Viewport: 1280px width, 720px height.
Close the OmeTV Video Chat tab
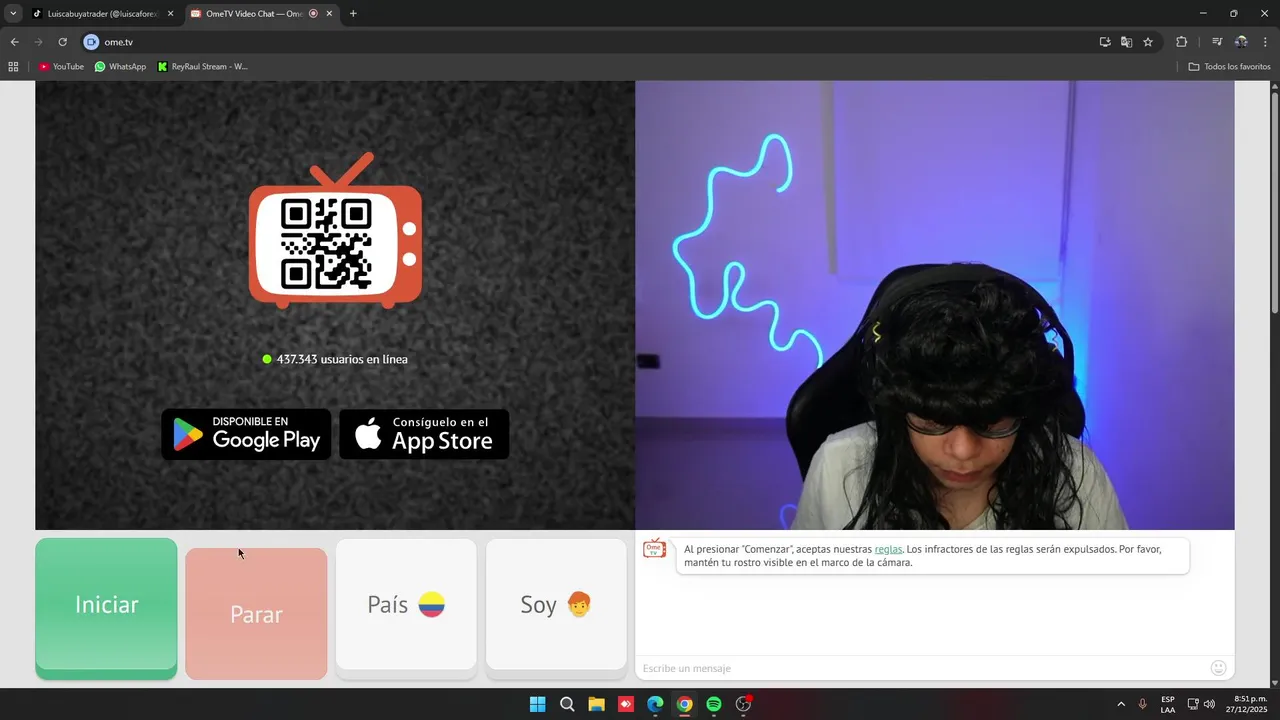click(x=329, y=14)
